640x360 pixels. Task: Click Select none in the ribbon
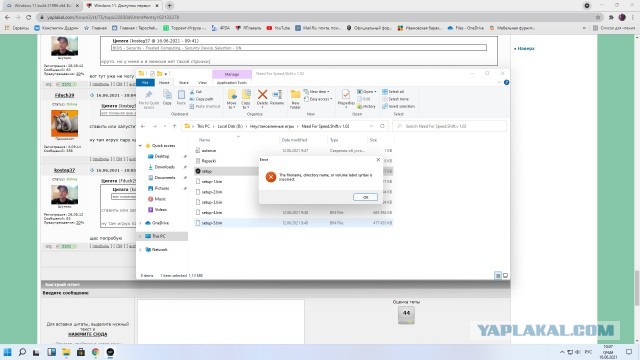pyautogui.click(x=396, y=99)
